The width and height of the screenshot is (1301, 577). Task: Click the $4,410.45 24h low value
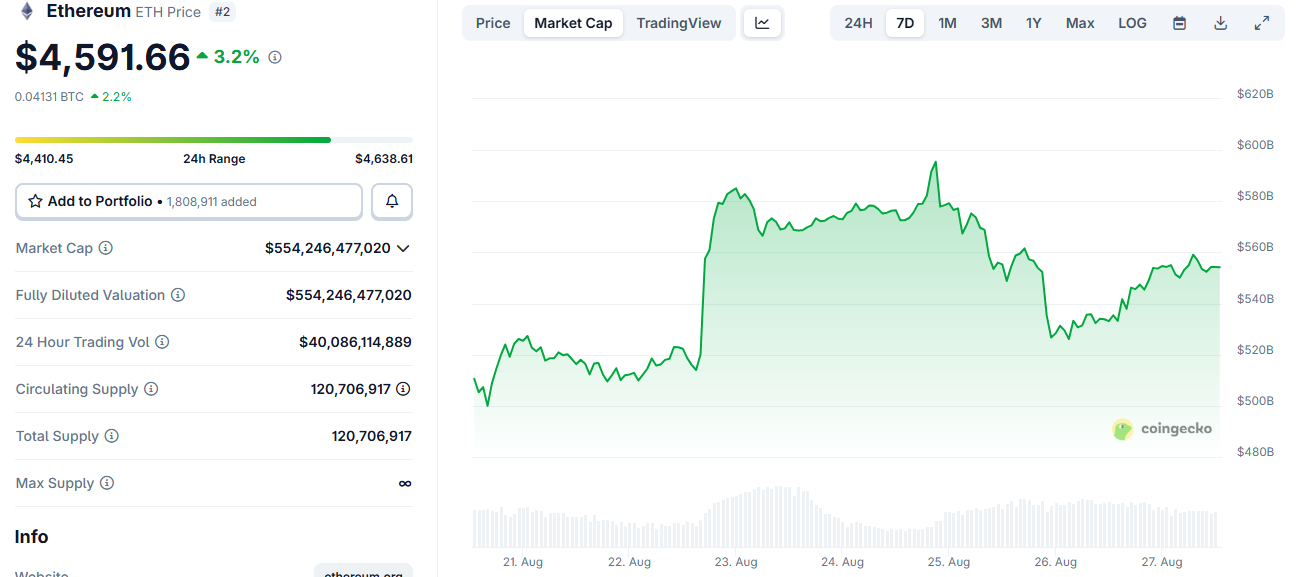tap(44, 159)
